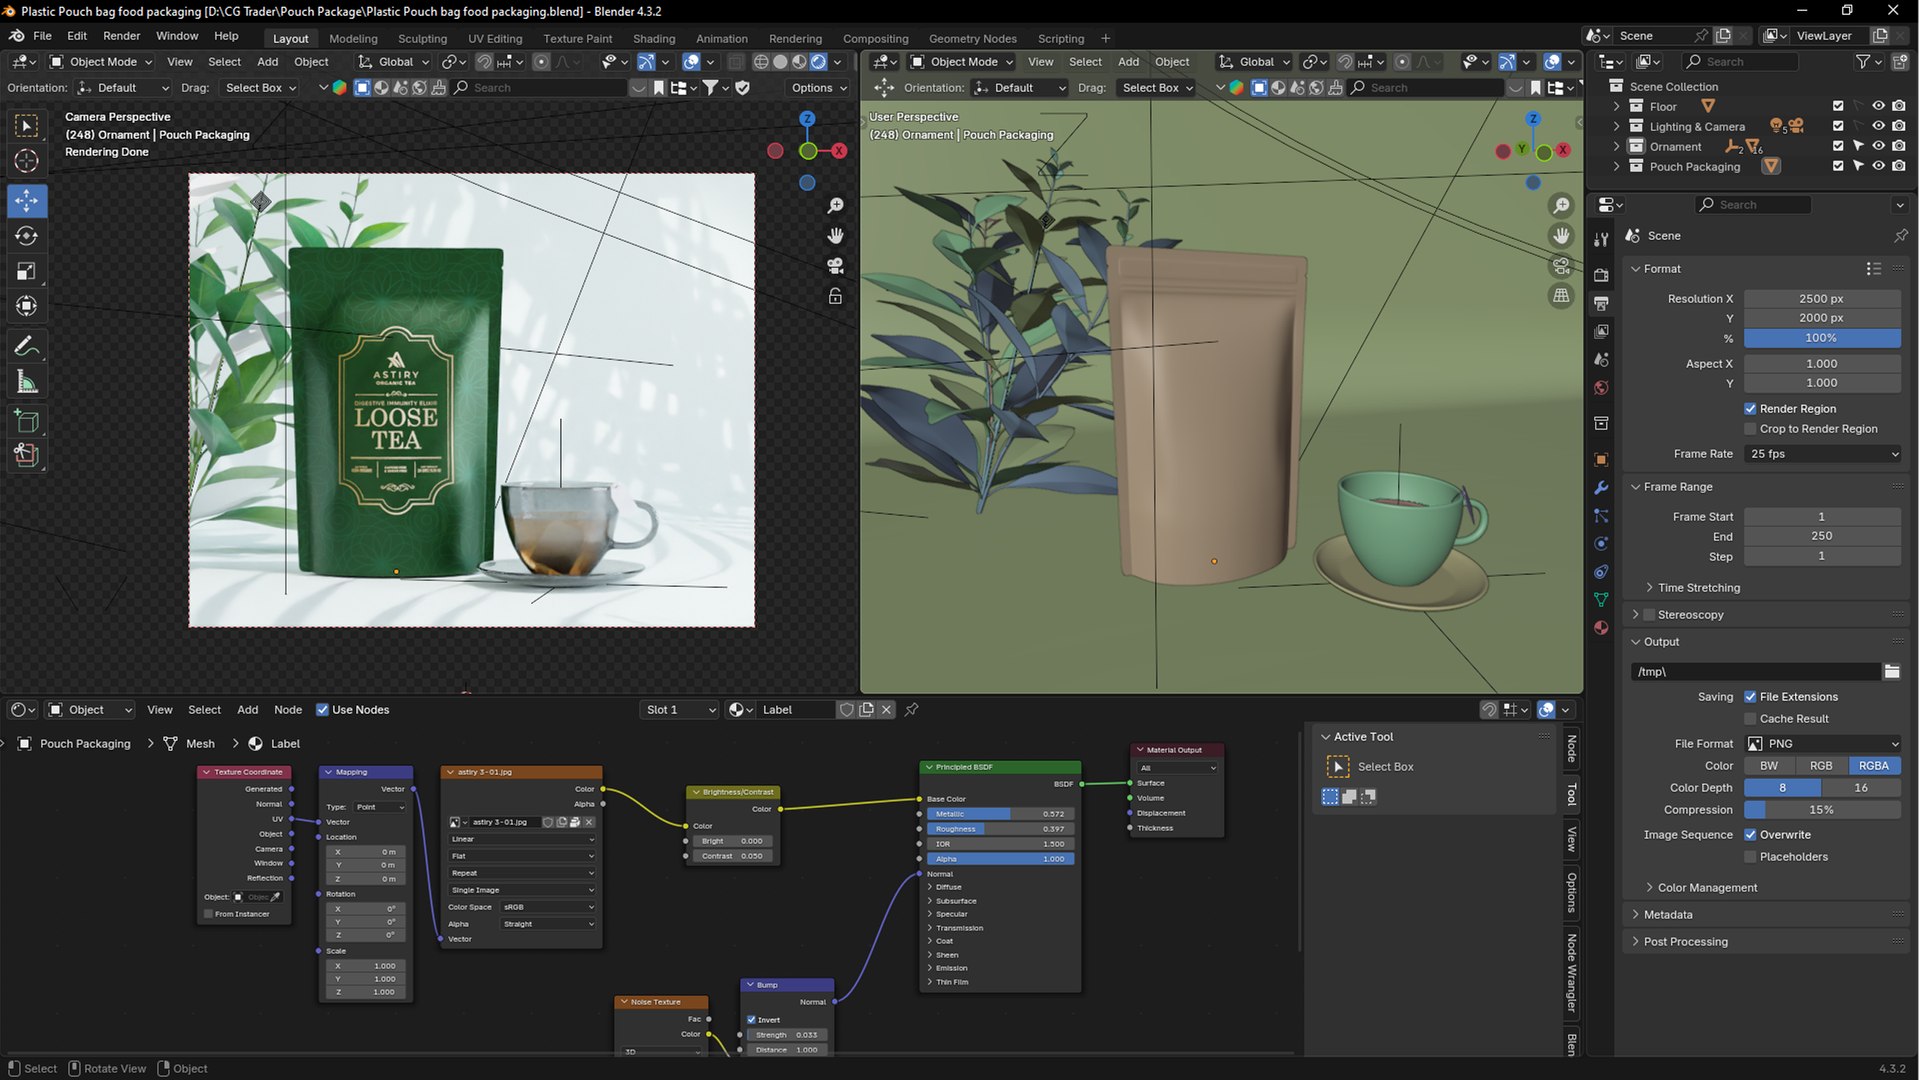1919x1080 pixels.
Task: Open the World properties tab
Action: (1601, 388)
